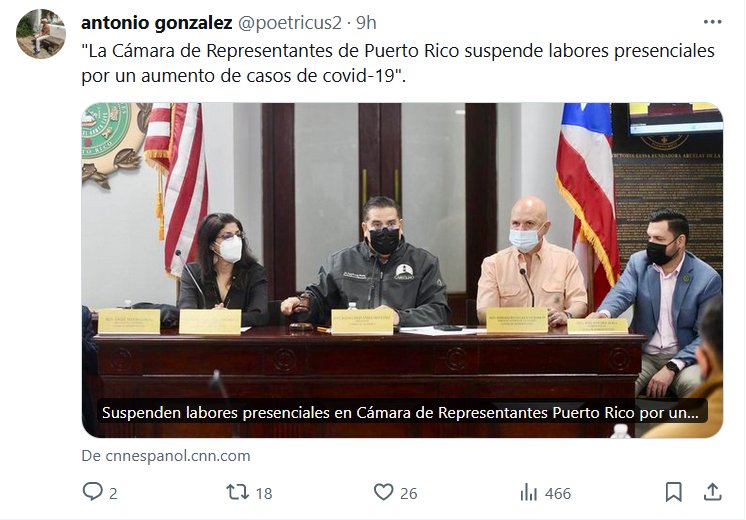Expand the three-dot more options menu
The height and width of the screenshot is (520, 746).
[x=712, y=22]
